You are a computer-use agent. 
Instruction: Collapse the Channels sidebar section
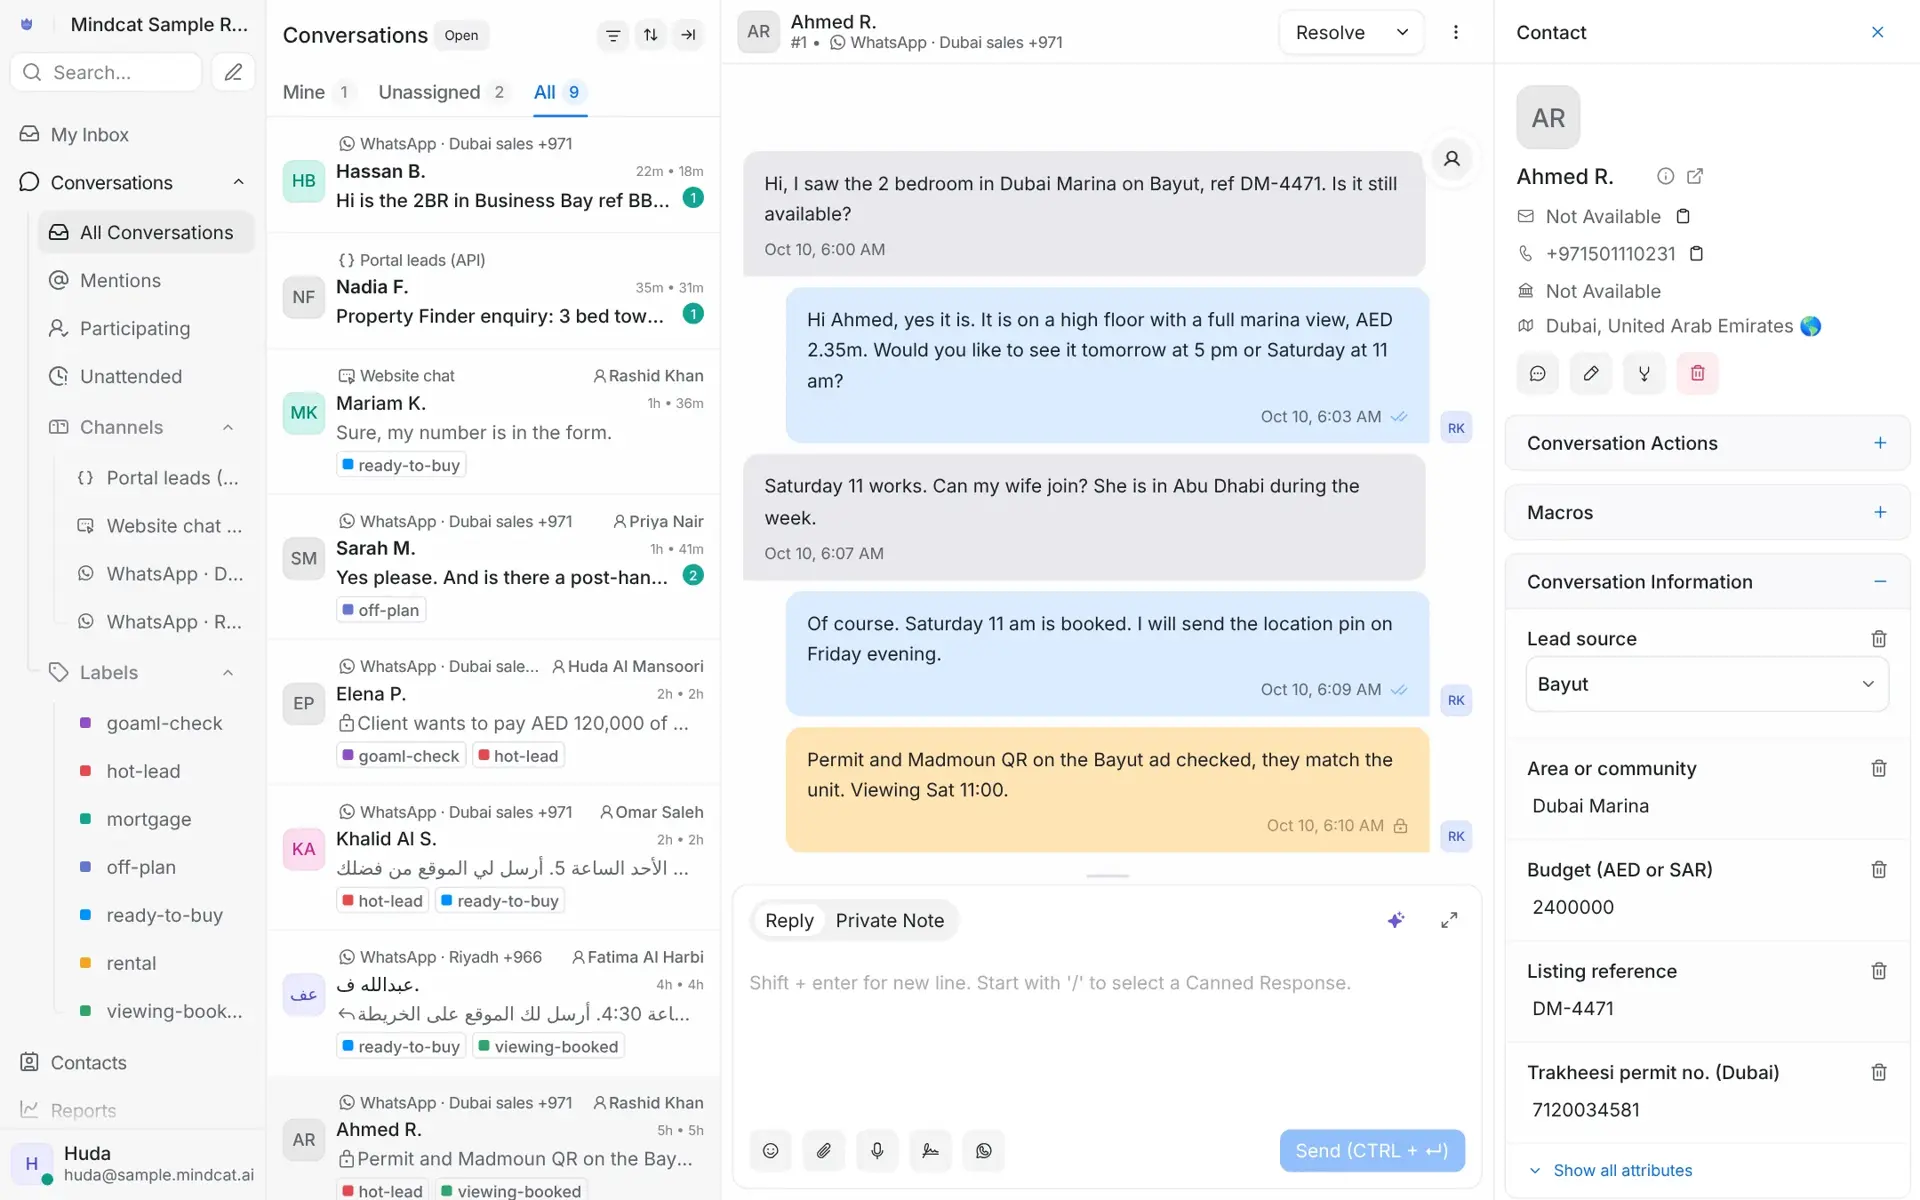click(228, 427)
